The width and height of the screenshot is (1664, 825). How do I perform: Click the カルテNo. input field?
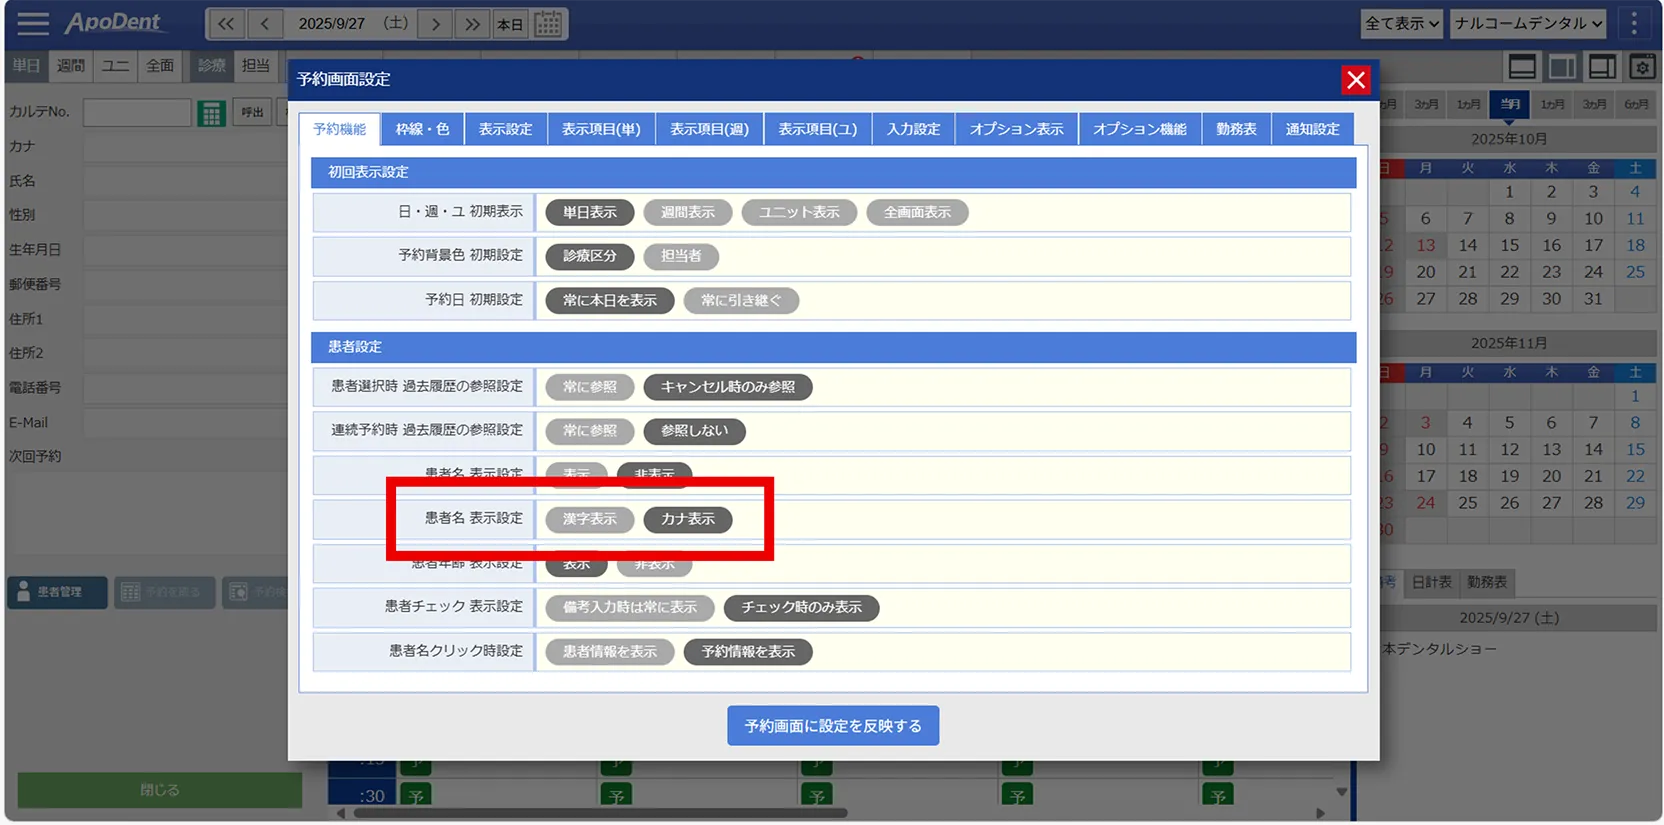137,112
